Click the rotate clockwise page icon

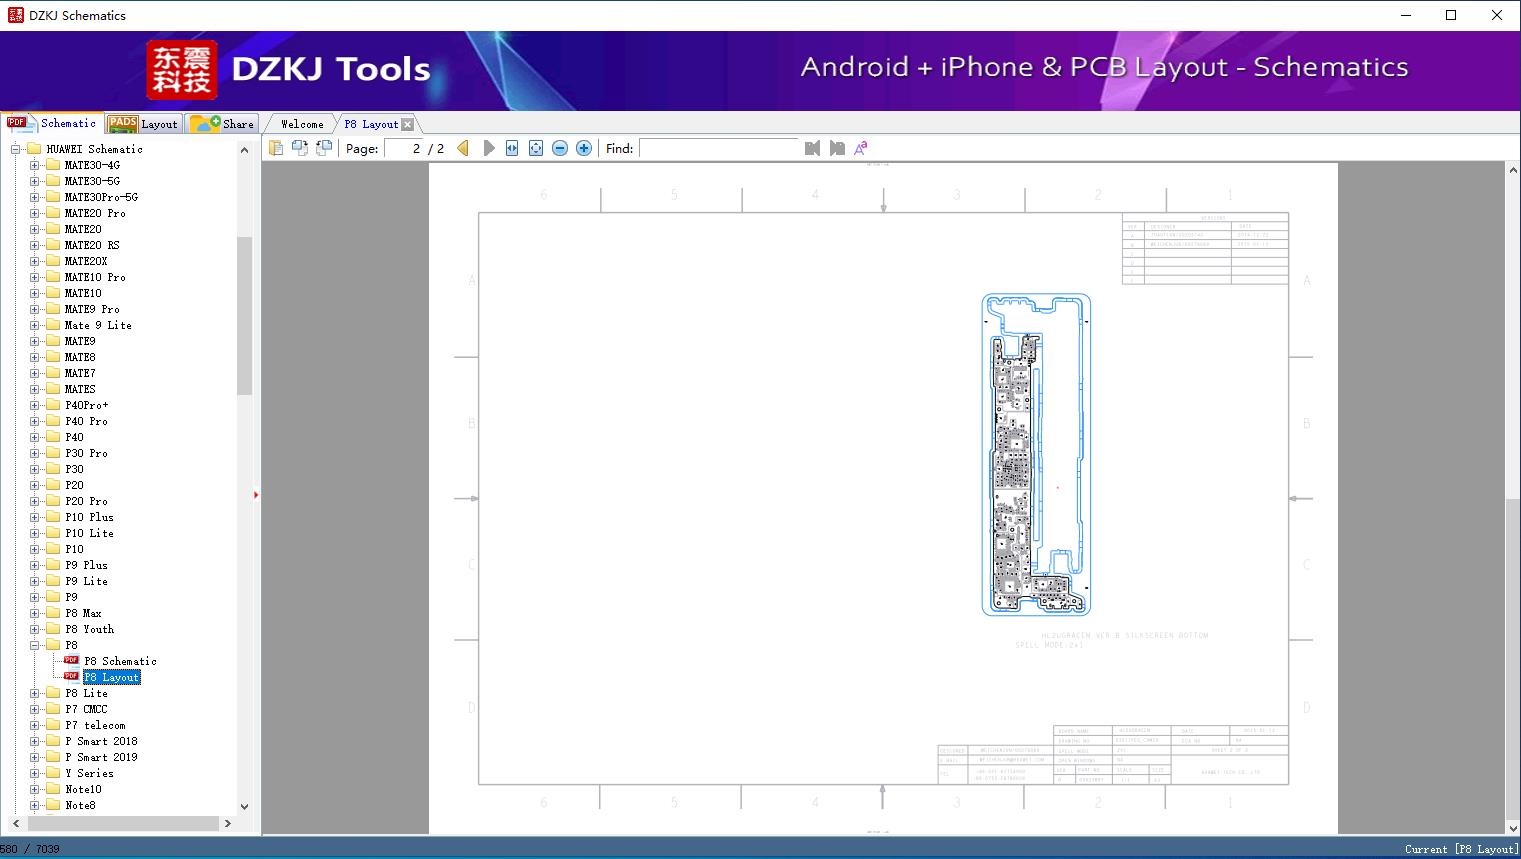point(323,148)
